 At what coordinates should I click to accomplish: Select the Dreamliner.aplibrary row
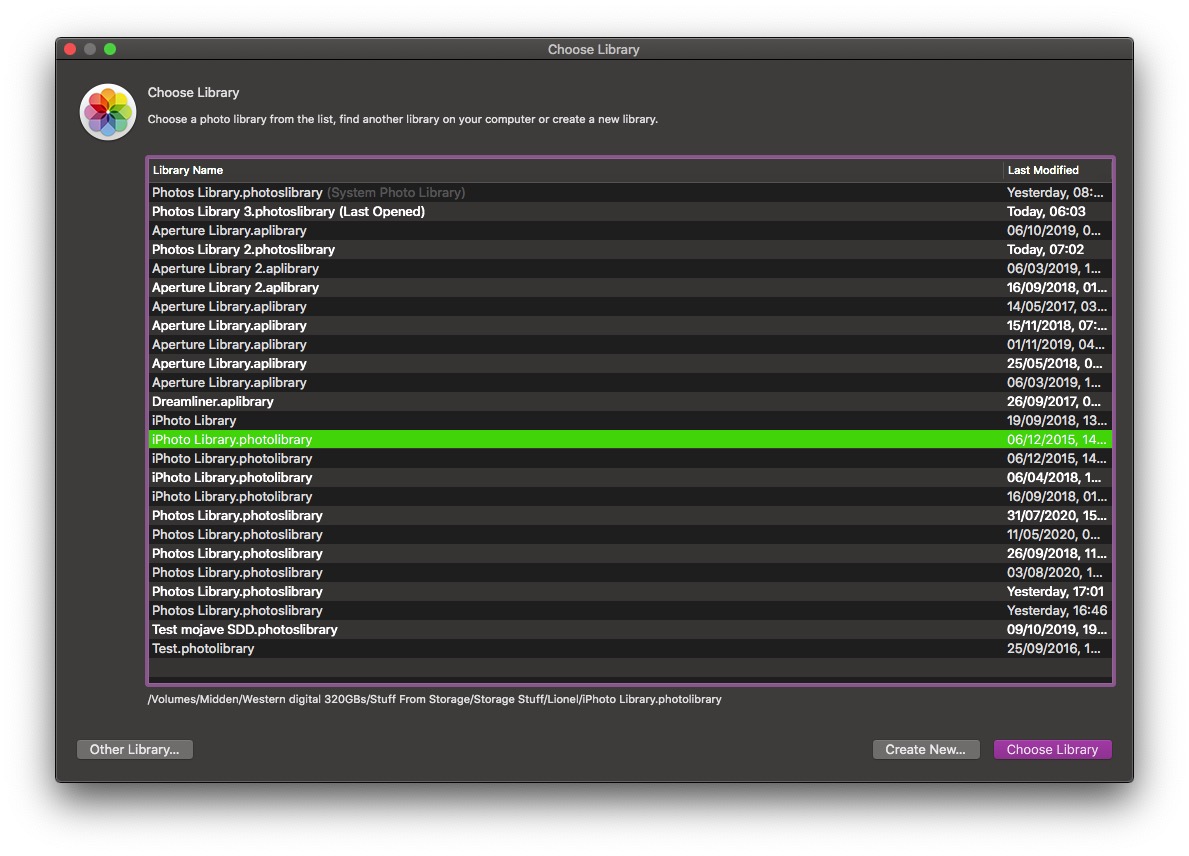pyautogui.click(x=630, y=401)
